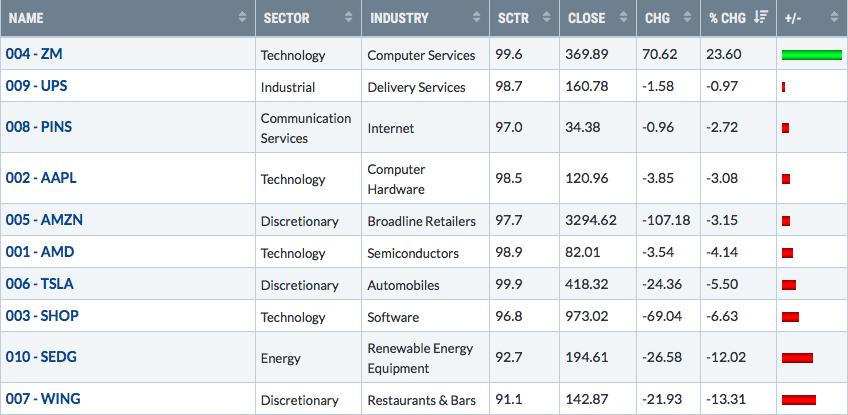Open the 005 - AMZN link

[44, 220]
